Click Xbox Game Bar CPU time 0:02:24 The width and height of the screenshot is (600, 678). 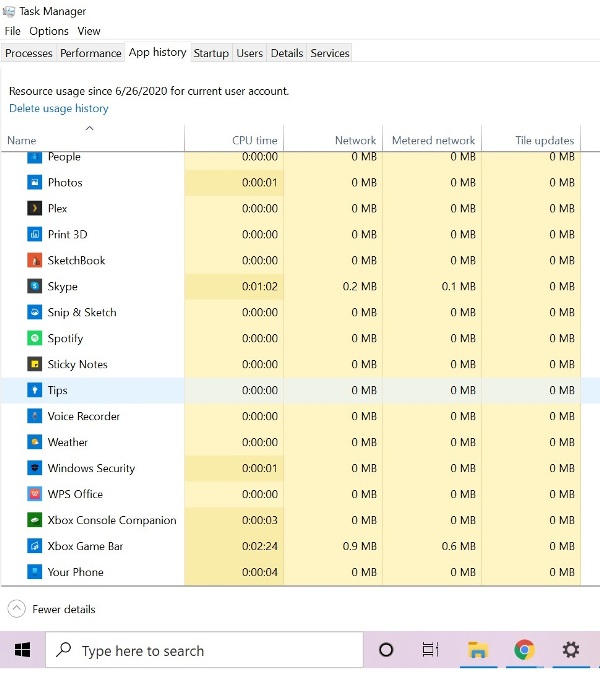pyautogui.click(x=259, y=546)
